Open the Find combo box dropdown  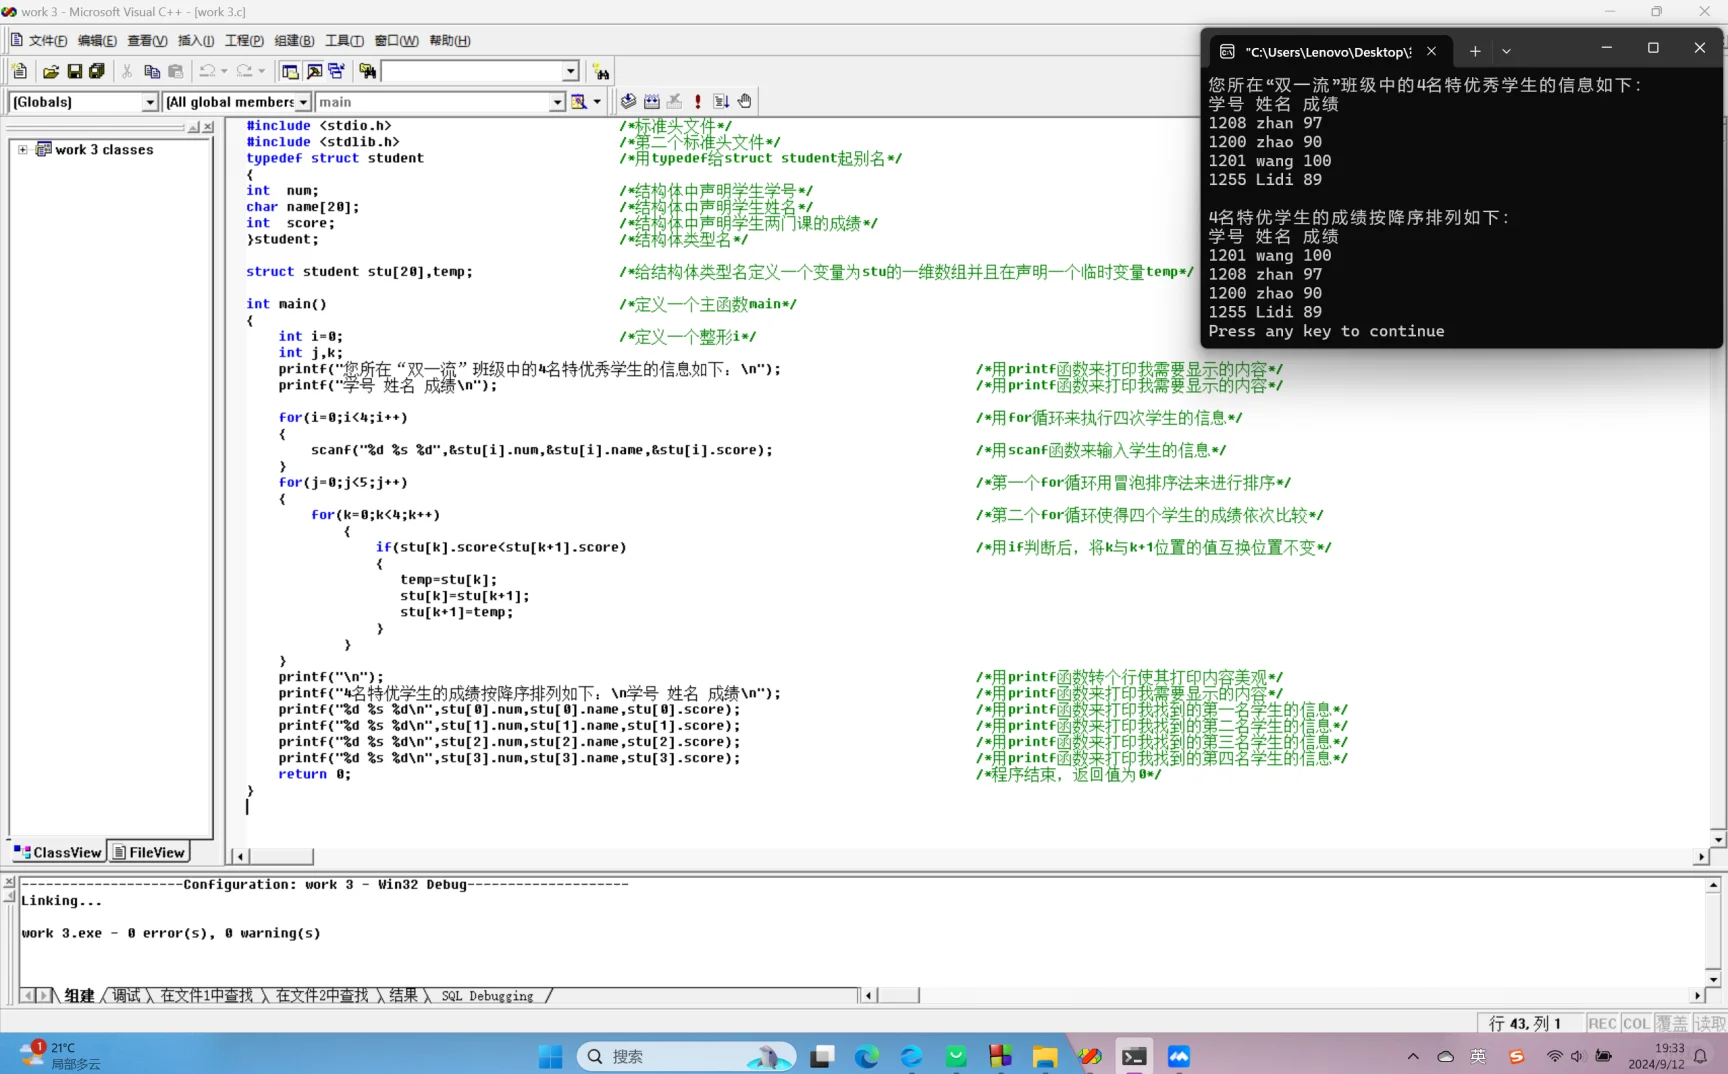tap(570, 71)
